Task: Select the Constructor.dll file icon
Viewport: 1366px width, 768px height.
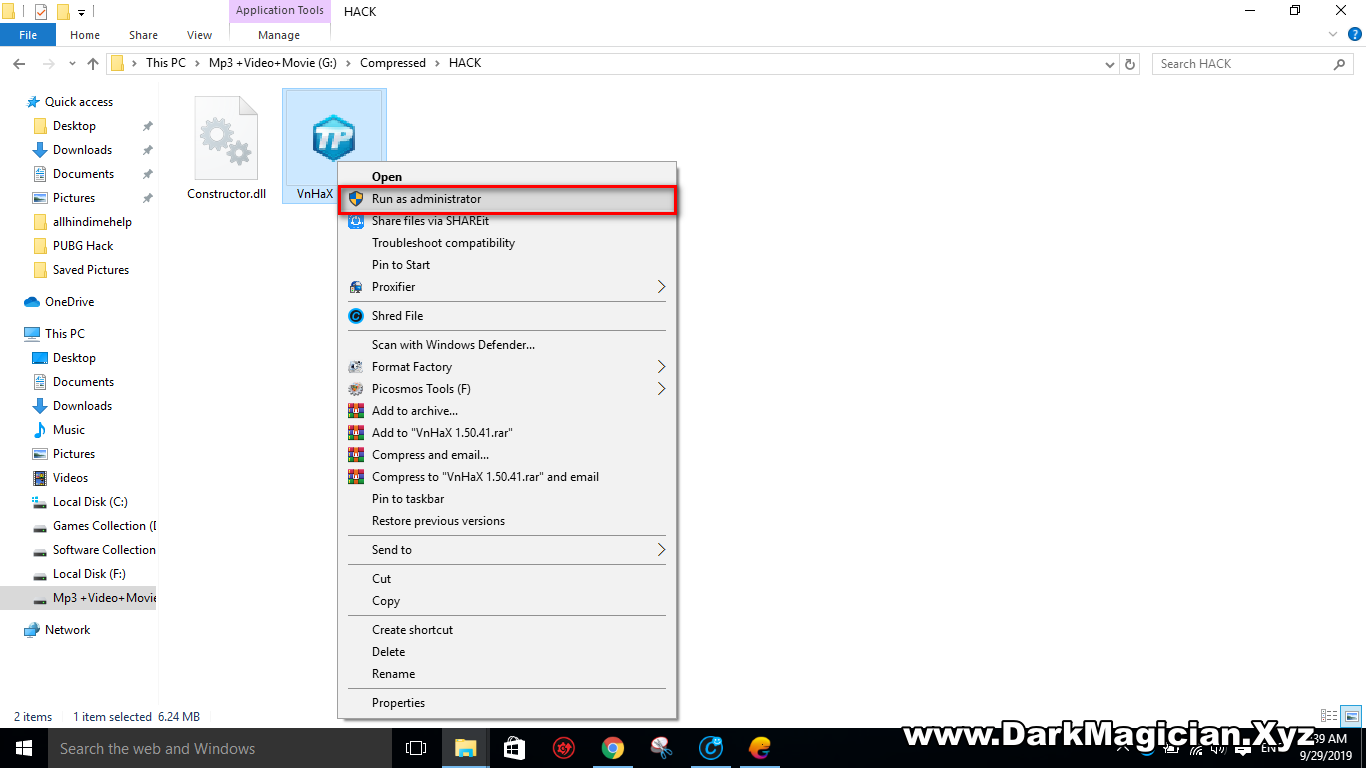Action: [x=226, y=138]
